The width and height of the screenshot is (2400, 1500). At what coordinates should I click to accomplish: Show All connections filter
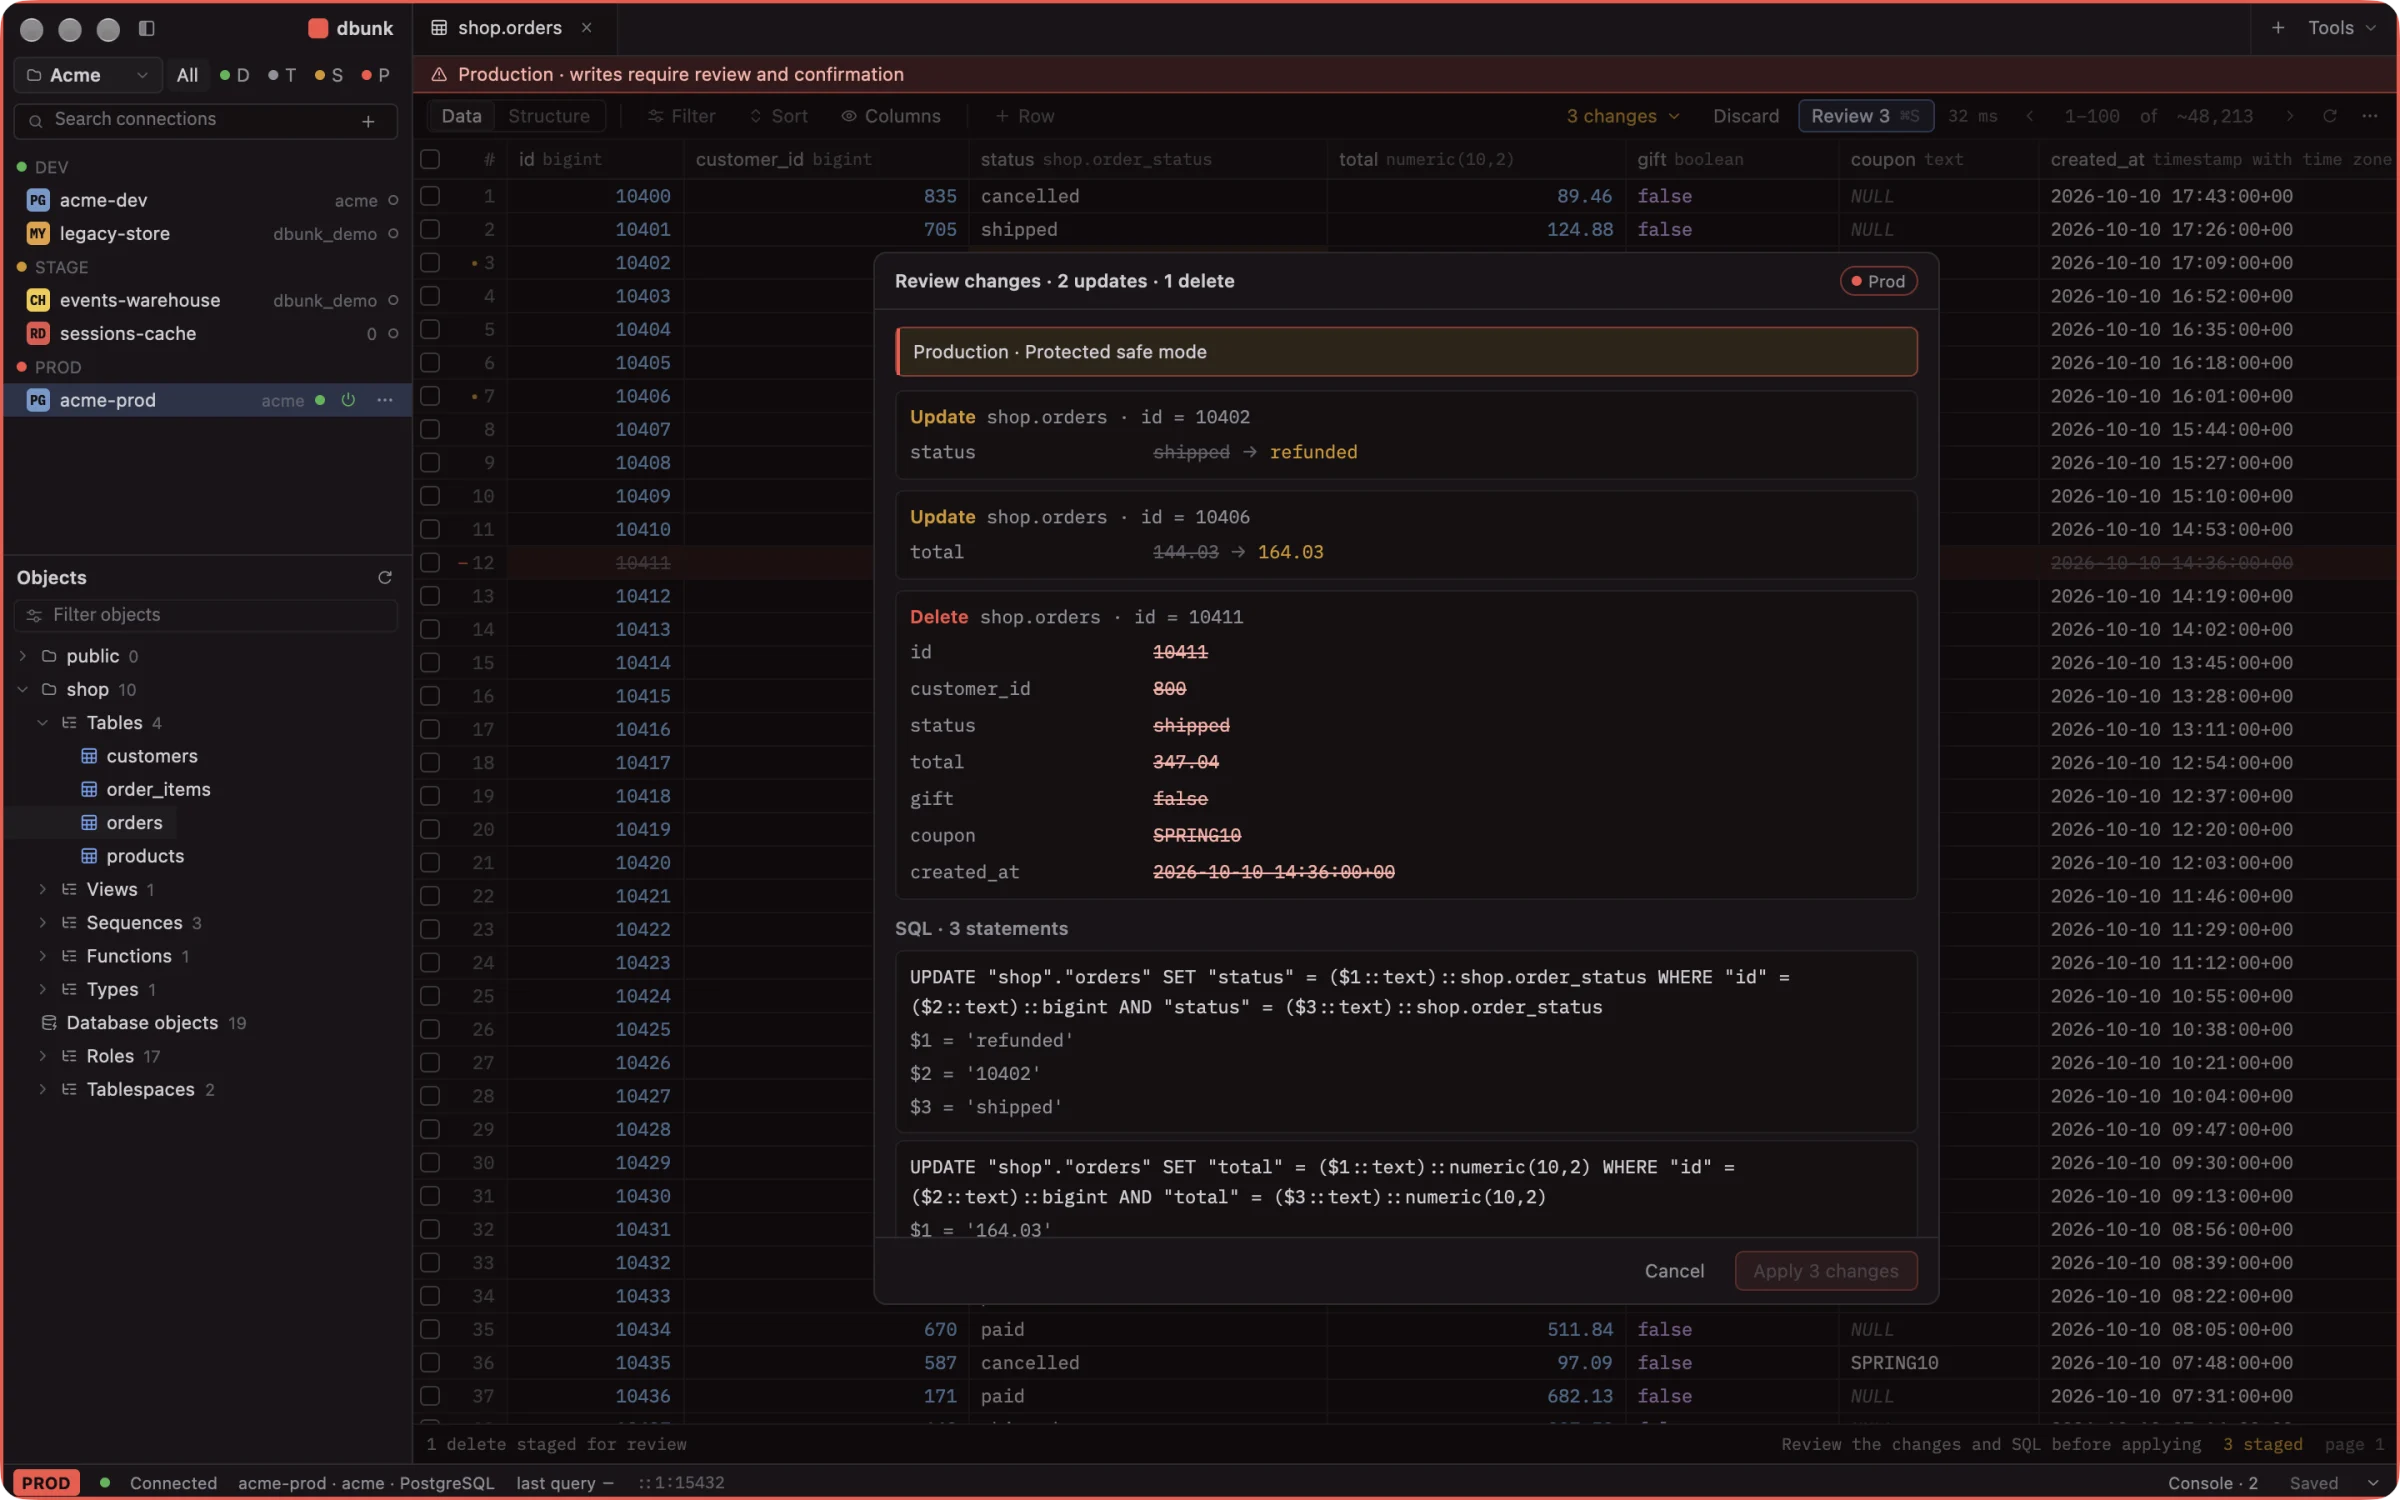187,75
